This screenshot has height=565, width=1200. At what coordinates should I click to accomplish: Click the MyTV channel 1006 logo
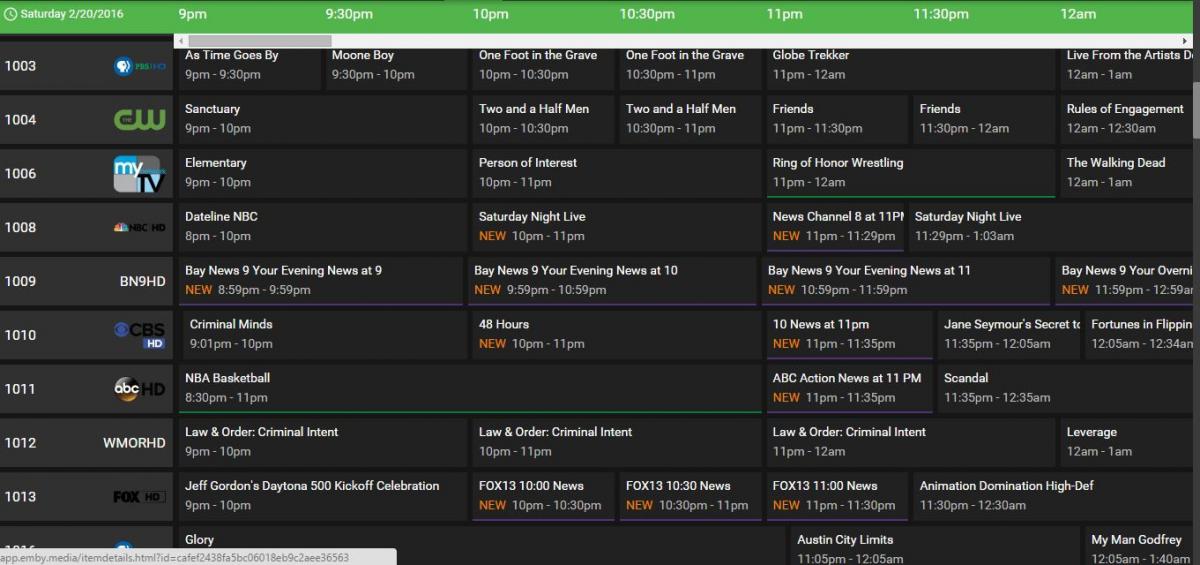(138, 174)
